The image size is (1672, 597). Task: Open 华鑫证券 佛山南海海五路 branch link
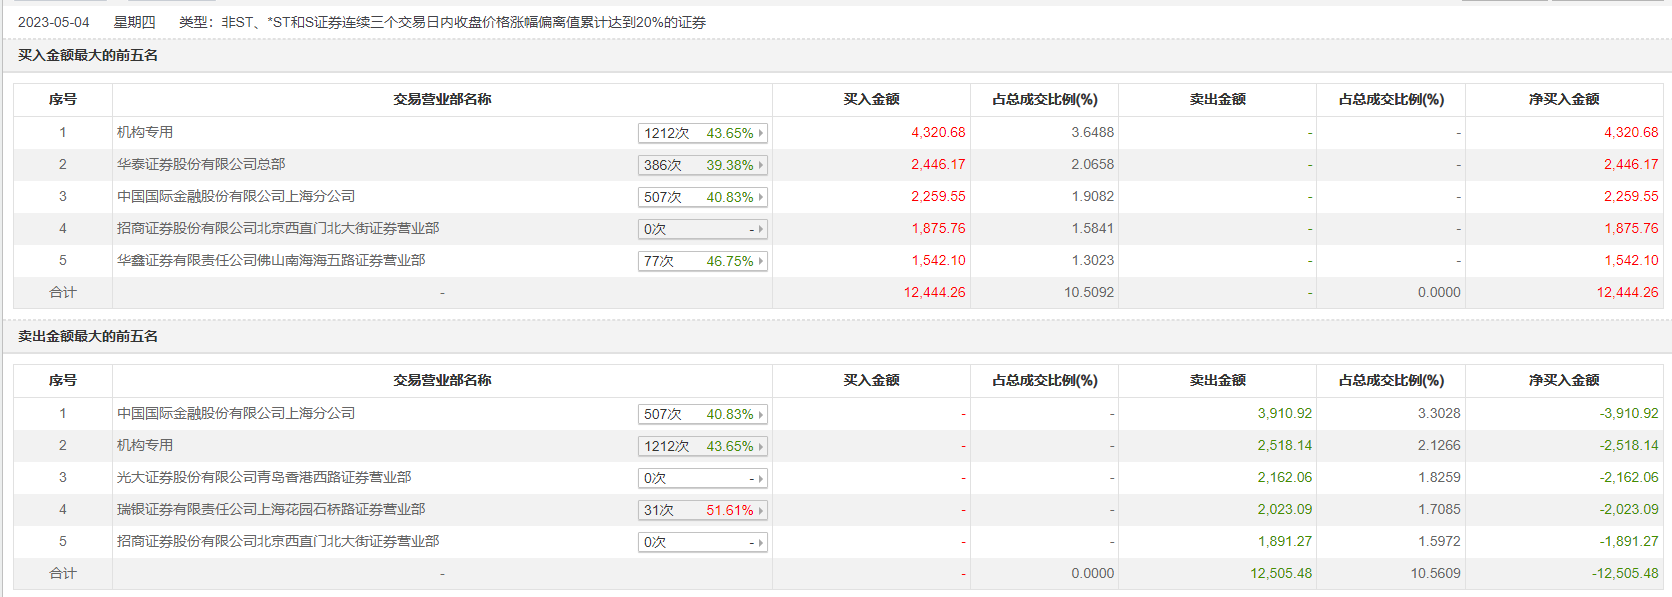point(271,260)
